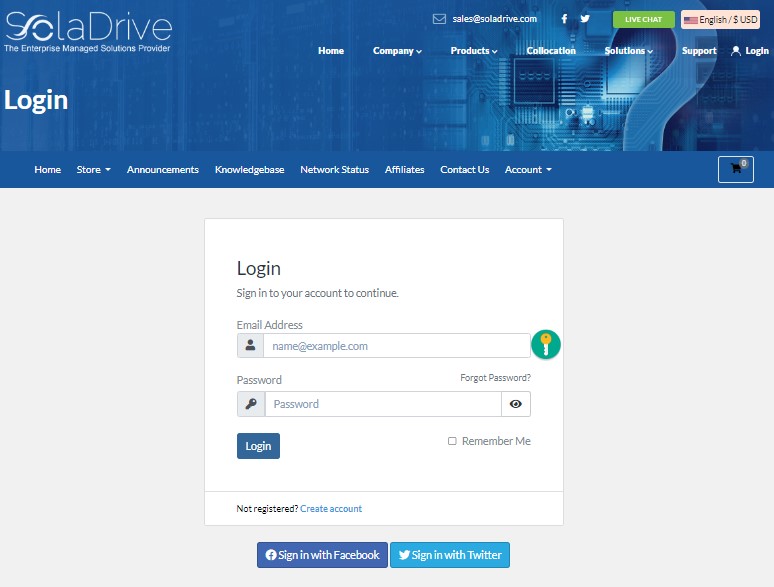
Task: Click the sales@soladrive.com email link
Action: pos(494,19)
